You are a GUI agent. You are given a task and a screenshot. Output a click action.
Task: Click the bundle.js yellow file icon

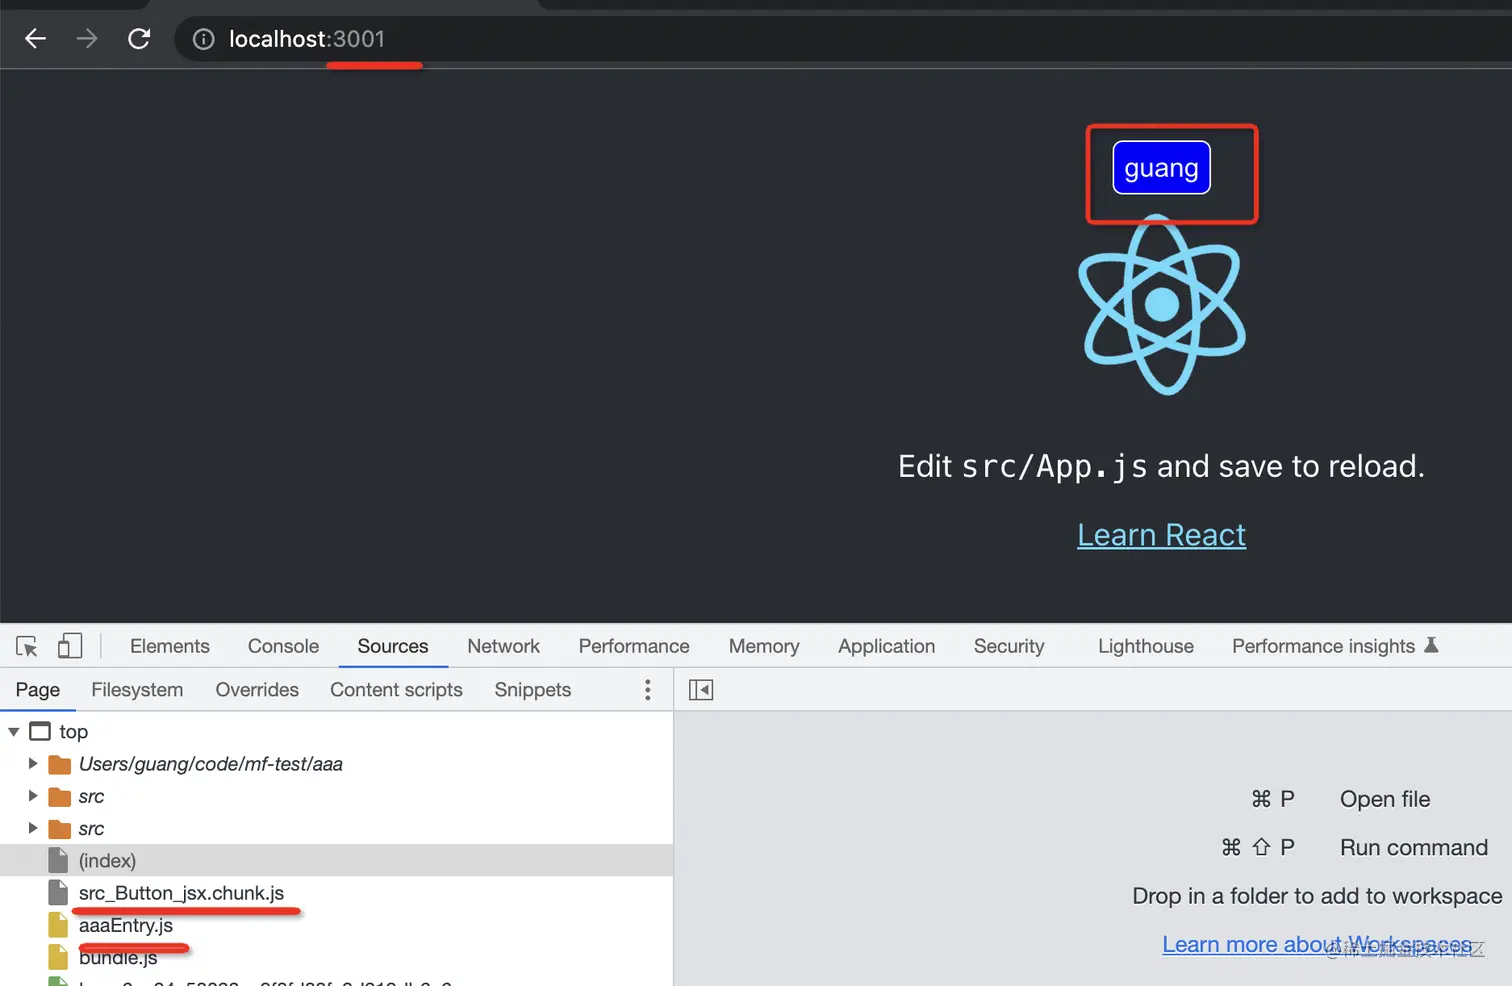pyautogui.click(x=59, y=957)
